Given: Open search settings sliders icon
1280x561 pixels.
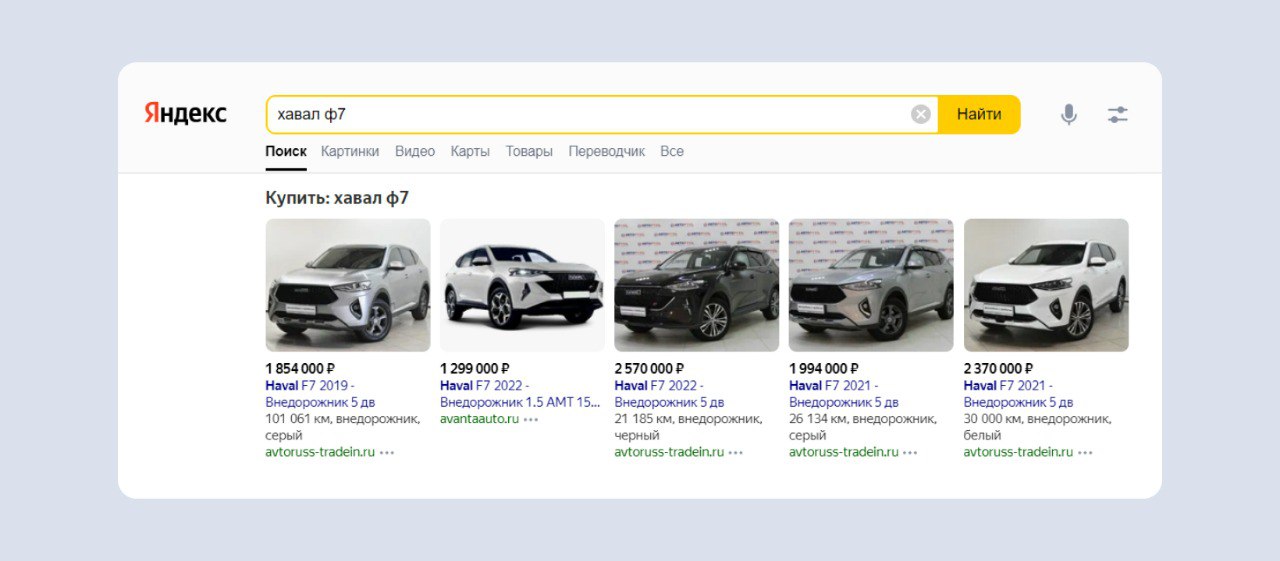Looking at the screenshot, I should (x=1118, y=115).
